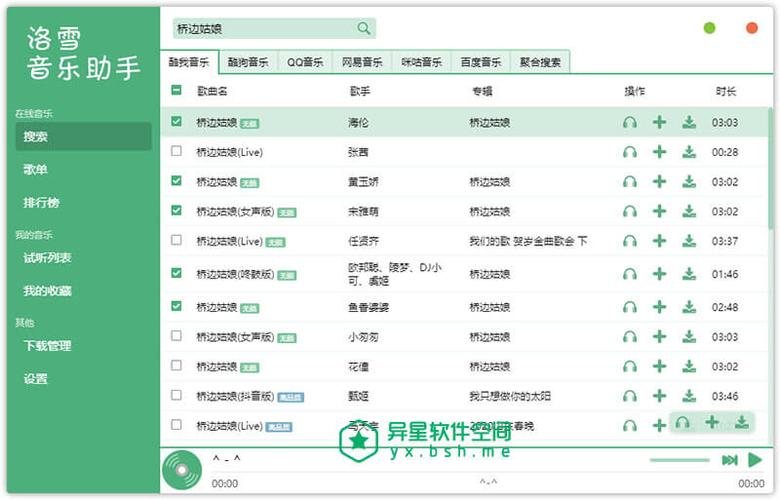This screenshot has width=780, height=500.
Task: Uncheck 董玉娇's 桥边姑娘 checkbox
Action: 176,181
